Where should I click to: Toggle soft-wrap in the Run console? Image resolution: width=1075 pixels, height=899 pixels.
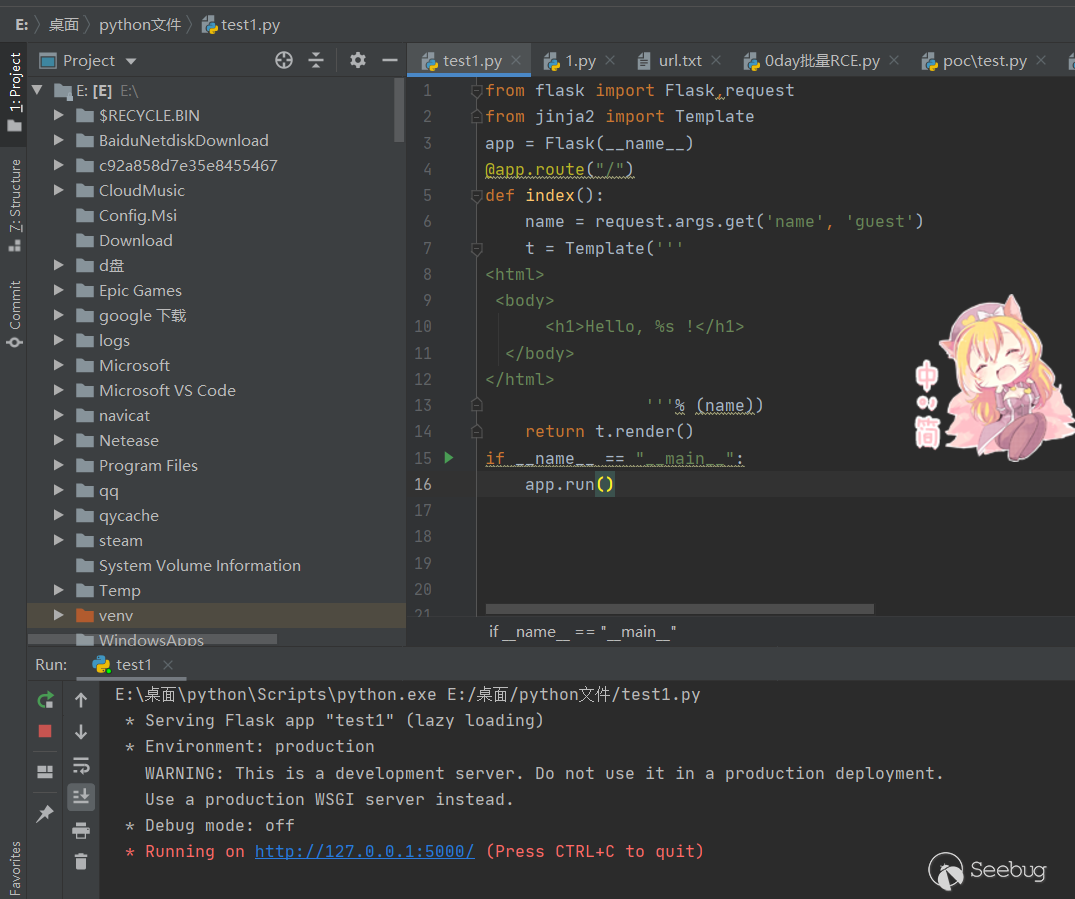(81, 766)
